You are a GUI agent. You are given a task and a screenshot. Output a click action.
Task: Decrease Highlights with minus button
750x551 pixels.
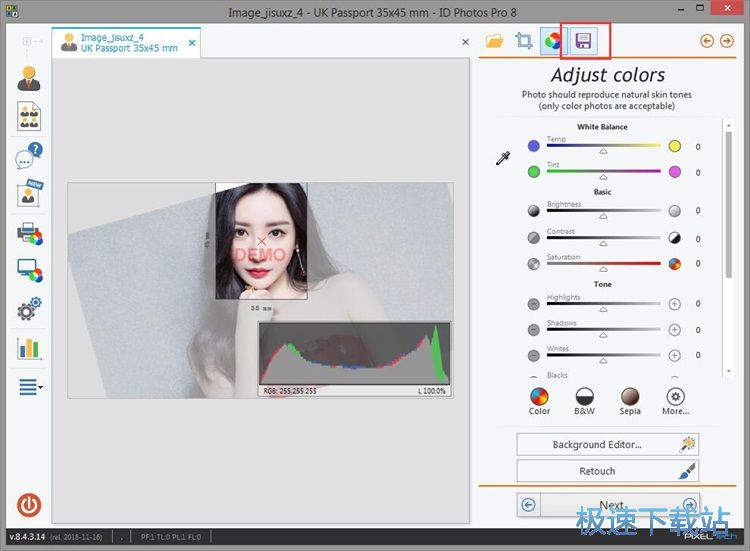point(534,304)
